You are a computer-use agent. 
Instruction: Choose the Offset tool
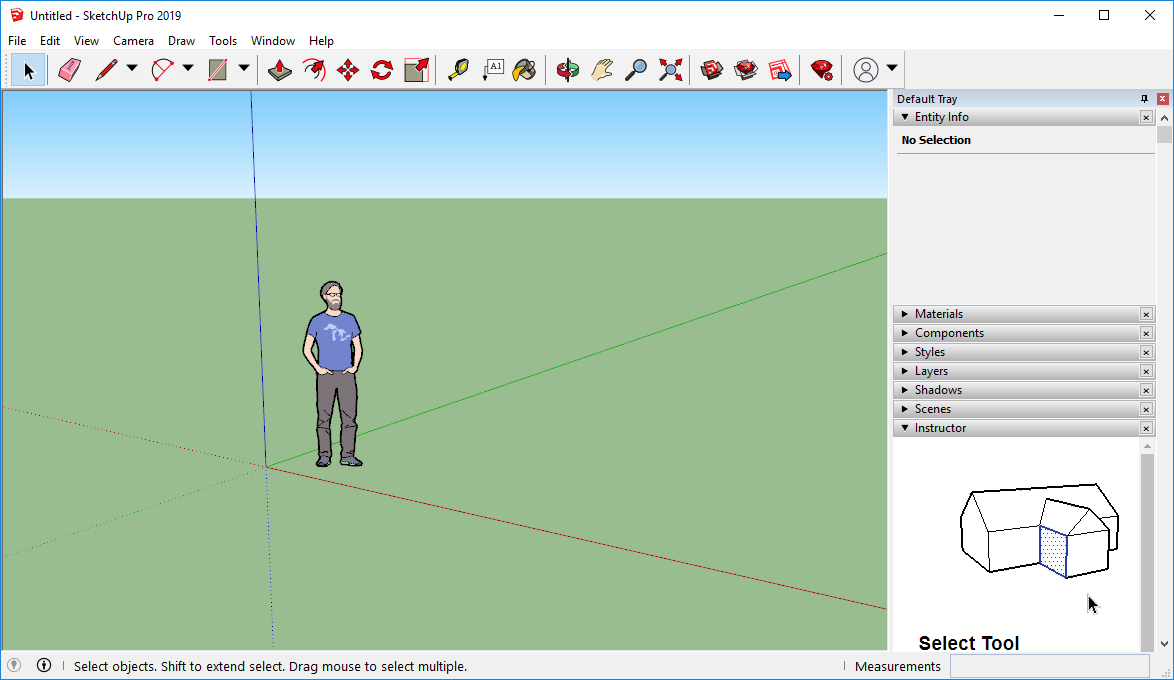(x=314, y=70)
